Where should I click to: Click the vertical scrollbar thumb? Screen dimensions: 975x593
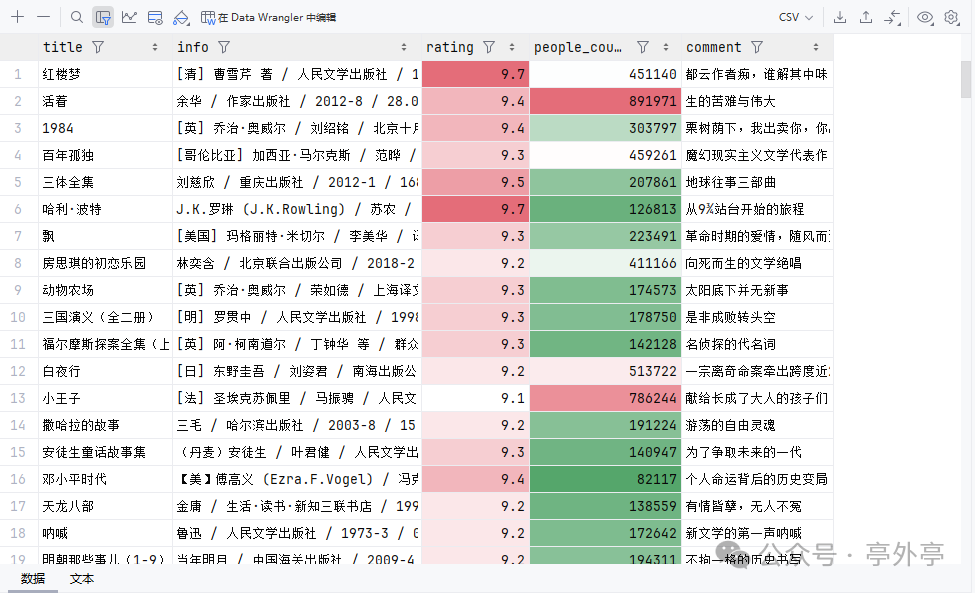[966, 80]
